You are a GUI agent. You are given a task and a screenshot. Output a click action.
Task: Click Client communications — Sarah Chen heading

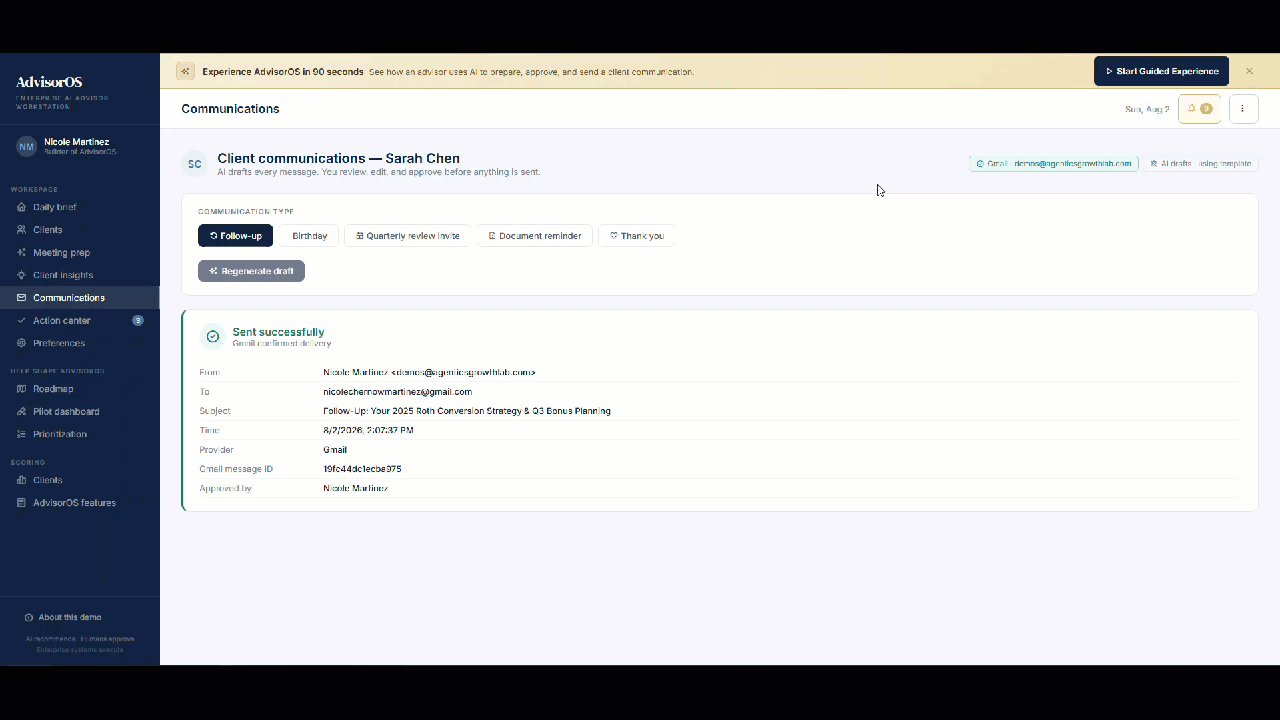point(338,158)
